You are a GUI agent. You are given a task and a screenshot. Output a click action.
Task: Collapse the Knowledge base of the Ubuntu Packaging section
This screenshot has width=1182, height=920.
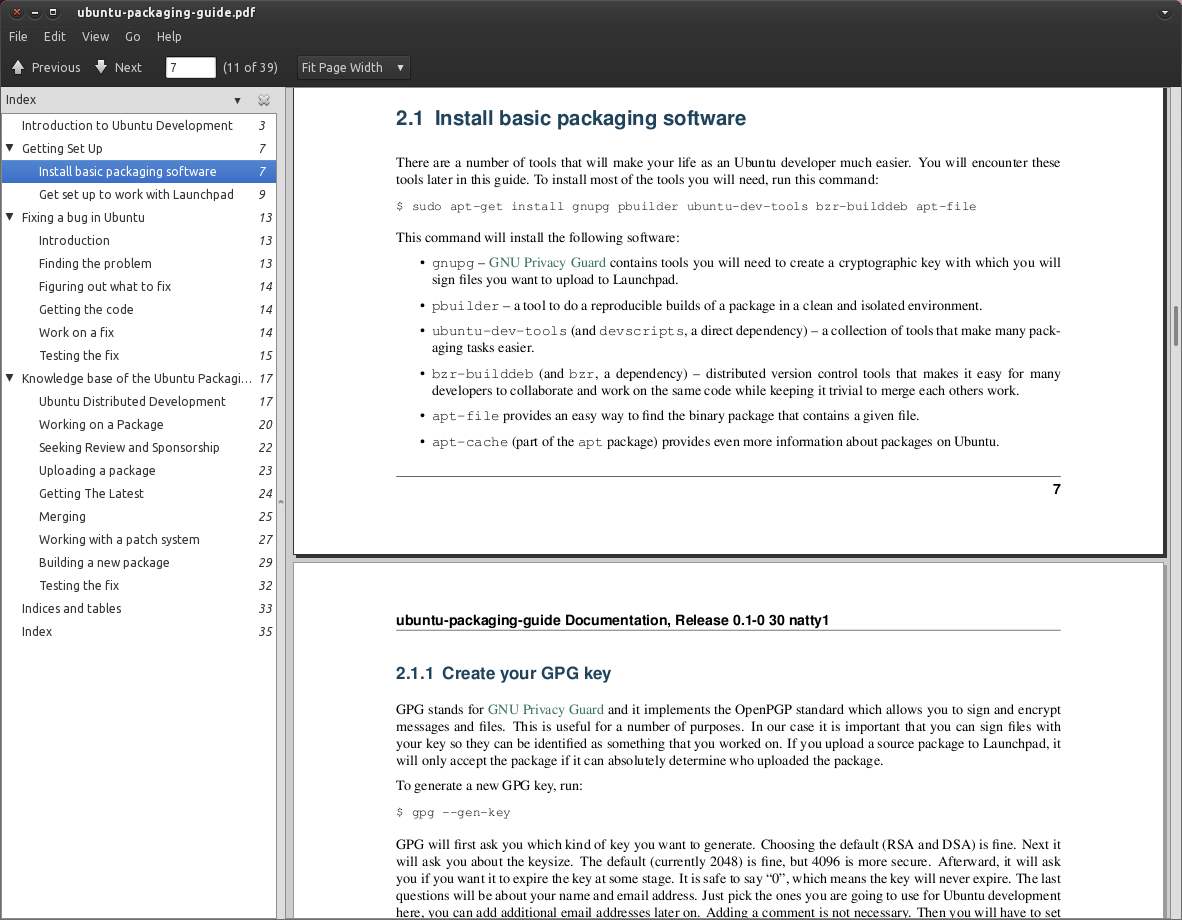point(10,378)
